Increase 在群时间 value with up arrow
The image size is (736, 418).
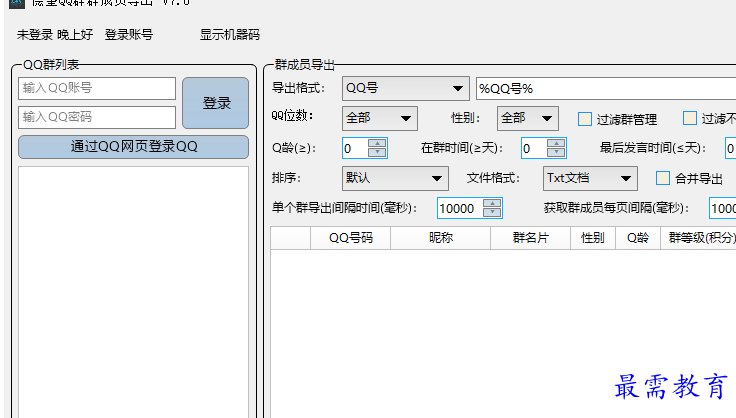tap(556, 143)
